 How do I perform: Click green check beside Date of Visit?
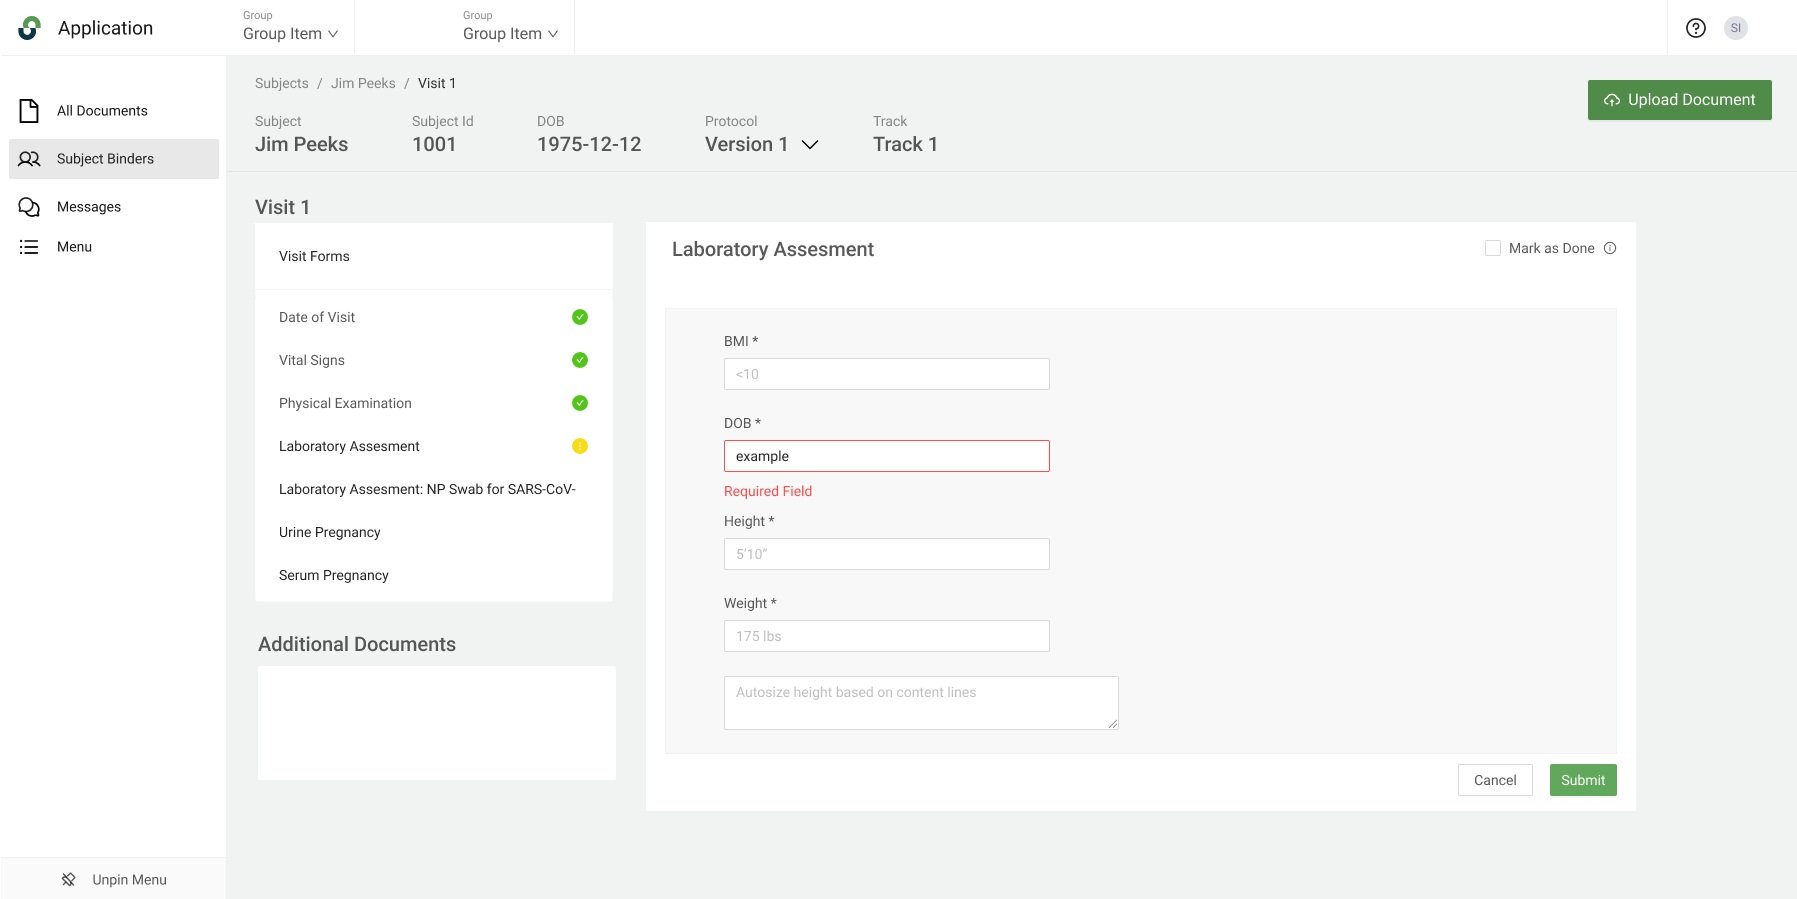pyautogui.click(x=580, y=317)
